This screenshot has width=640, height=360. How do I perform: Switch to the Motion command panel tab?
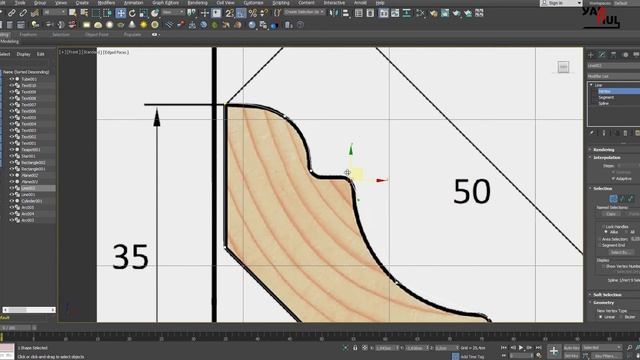point(625,54)
